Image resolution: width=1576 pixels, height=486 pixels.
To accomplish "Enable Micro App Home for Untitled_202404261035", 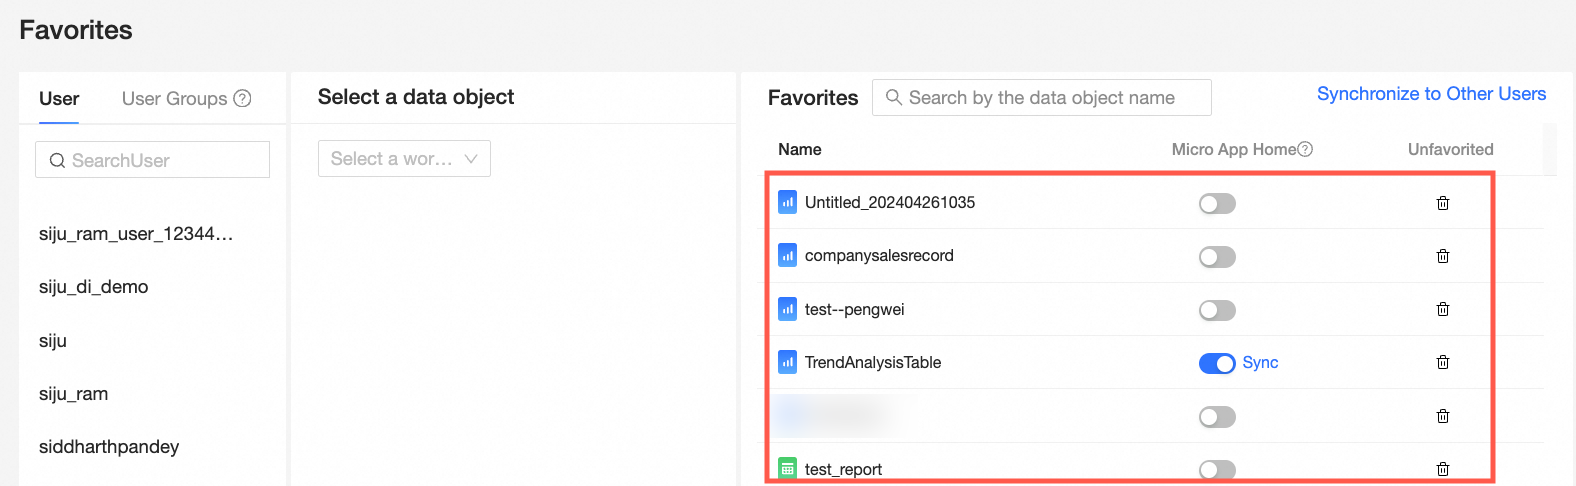I will (1217, 204).
